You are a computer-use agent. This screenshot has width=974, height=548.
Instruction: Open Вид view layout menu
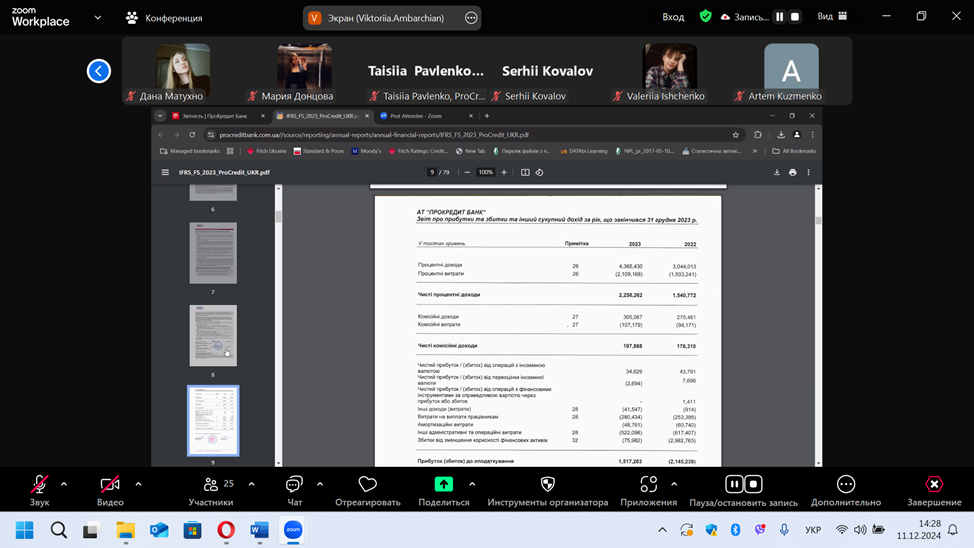tap(832, 17)
